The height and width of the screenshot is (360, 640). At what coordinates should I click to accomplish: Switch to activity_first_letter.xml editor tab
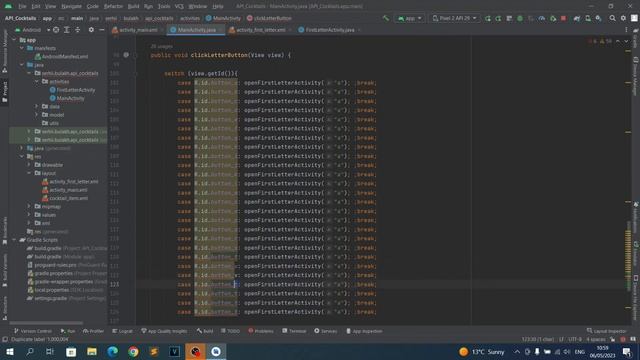point(260,30)
